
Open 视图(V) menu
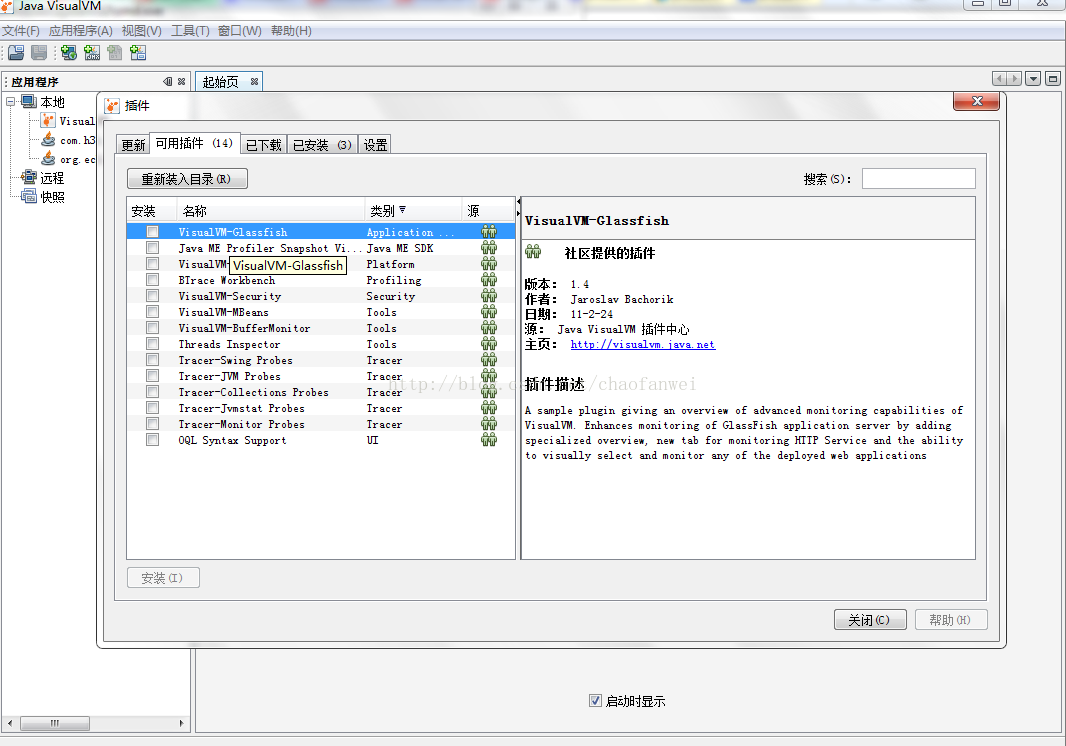(x=141, y=31)
